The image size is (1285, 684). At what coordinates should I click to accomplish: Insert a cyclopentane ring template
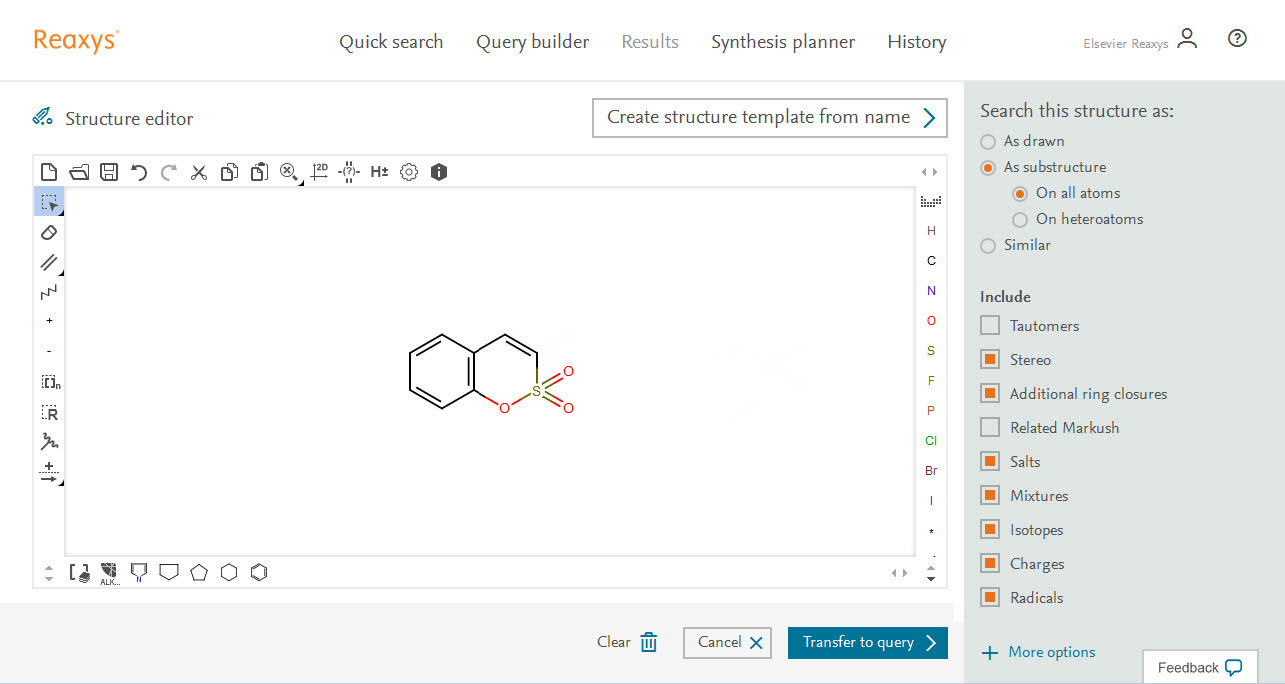(199, 572)
